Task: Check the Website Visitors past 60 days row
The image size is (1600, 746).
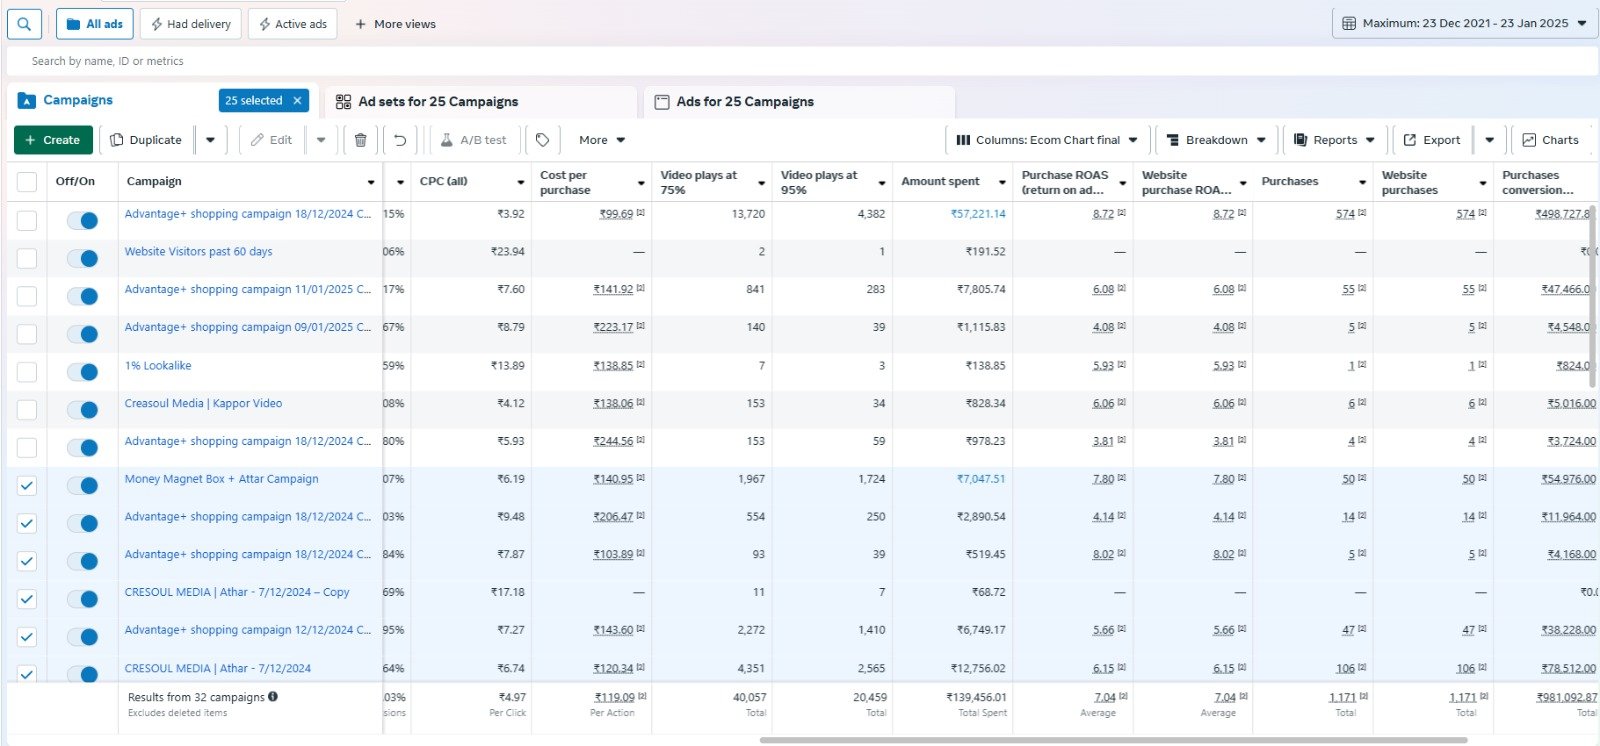Action: click(27, 258)
